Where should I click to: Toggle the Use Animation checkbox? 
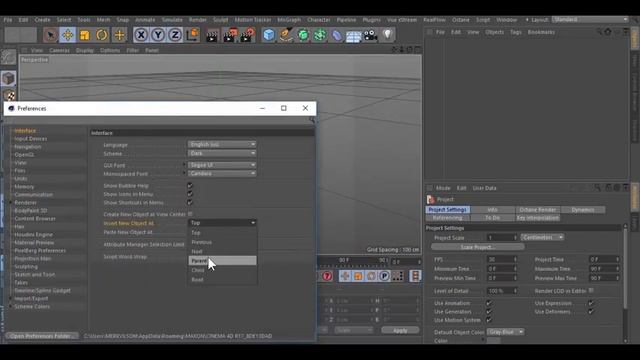click(x=489, y=303)
